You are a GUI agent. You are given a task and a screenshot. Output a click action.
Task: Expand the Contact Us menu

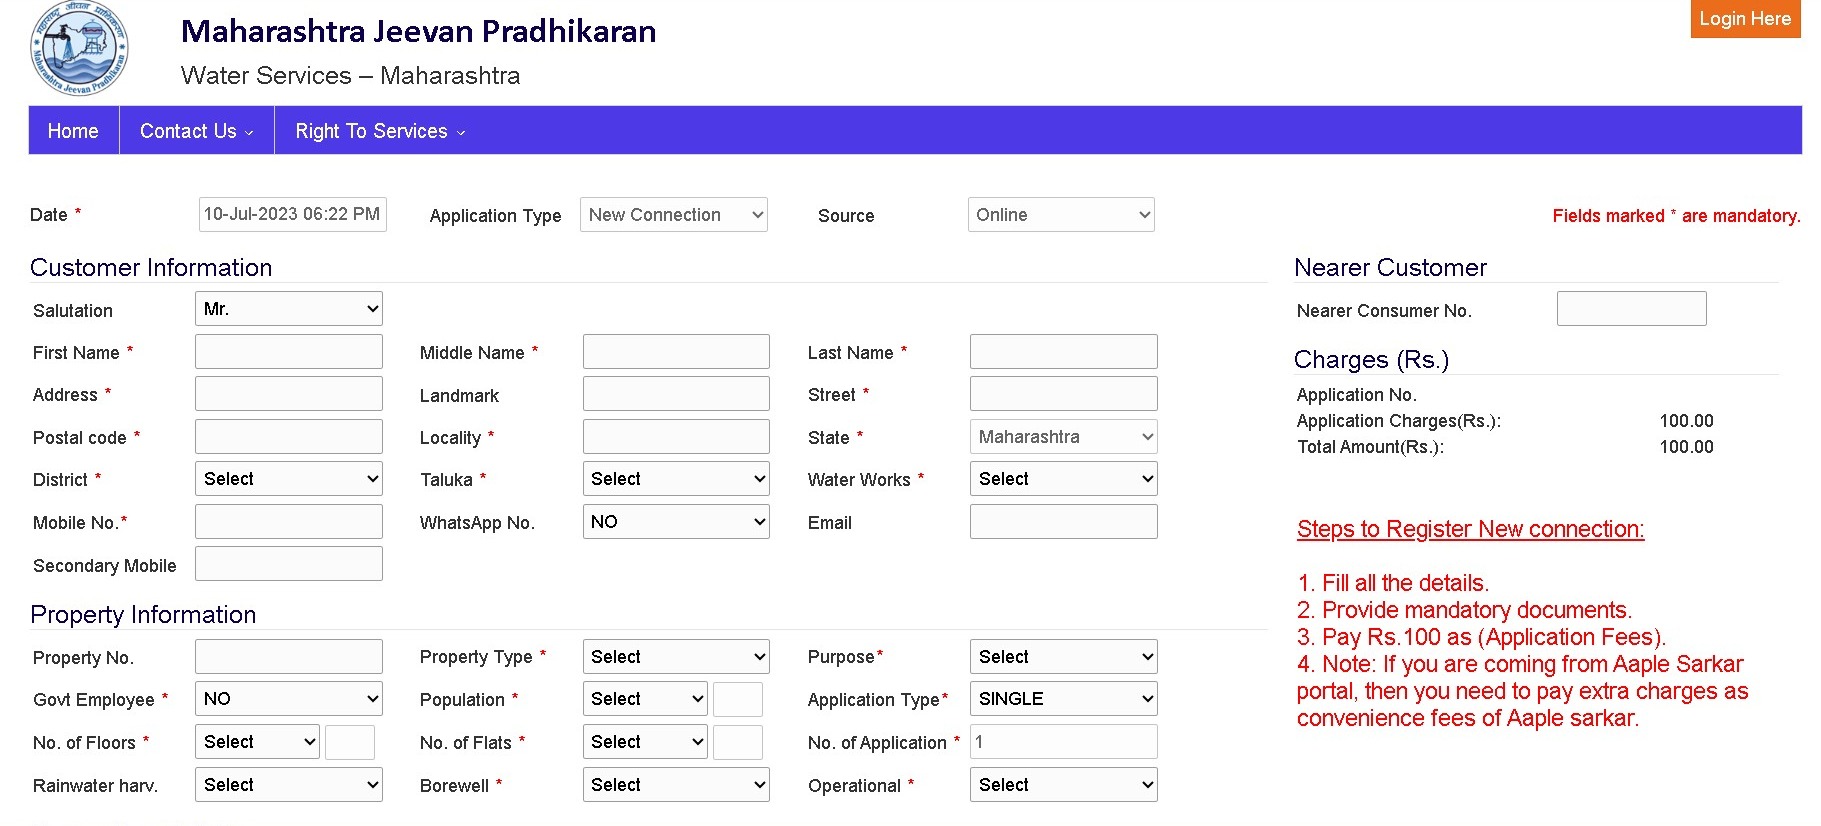coord(197,131)
